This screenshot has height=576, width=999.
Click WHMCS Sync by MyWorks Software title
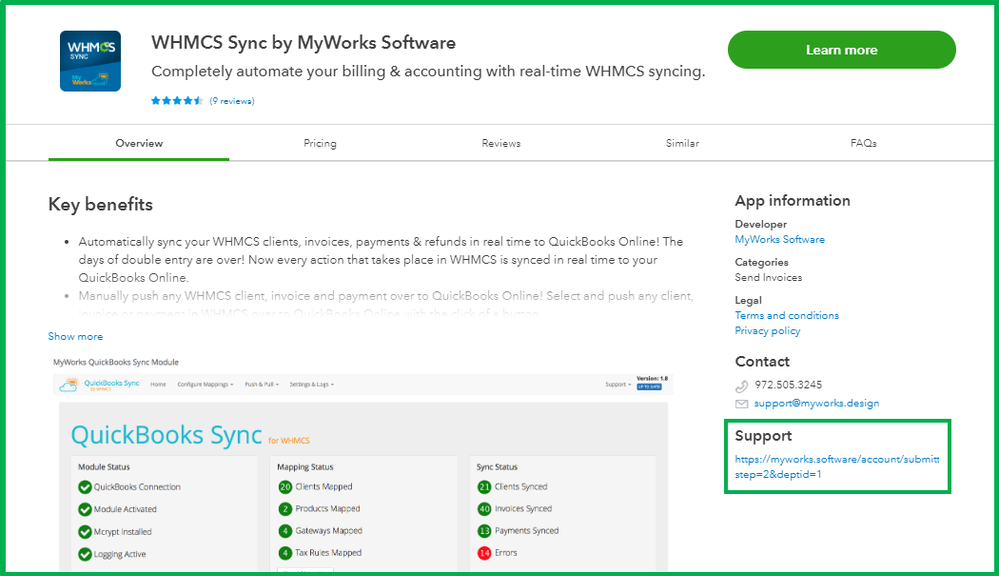click(303, 43)
